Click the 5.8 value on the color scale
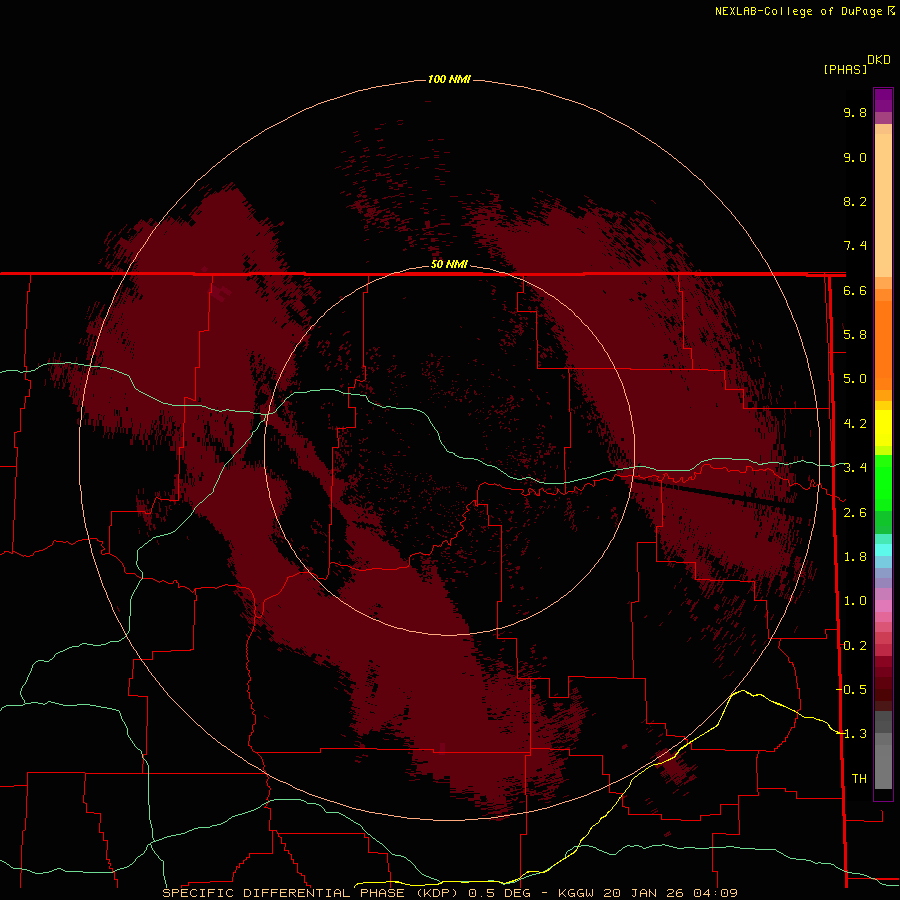Image resolution: width=900 pixels, height=900 pixels. tap(855, 335)
